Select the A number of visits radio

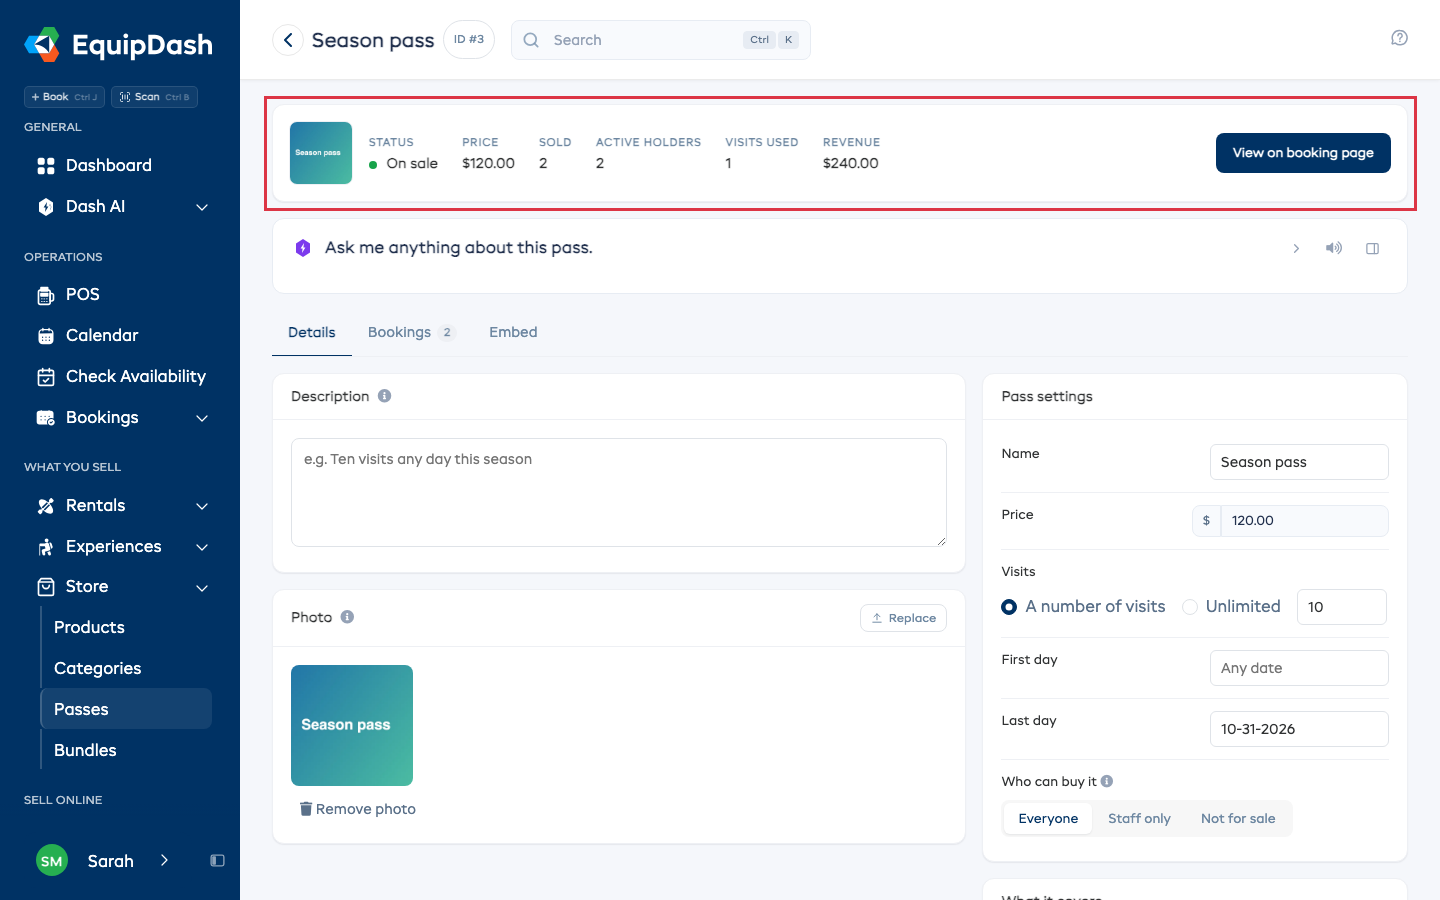click(1009, 607)
